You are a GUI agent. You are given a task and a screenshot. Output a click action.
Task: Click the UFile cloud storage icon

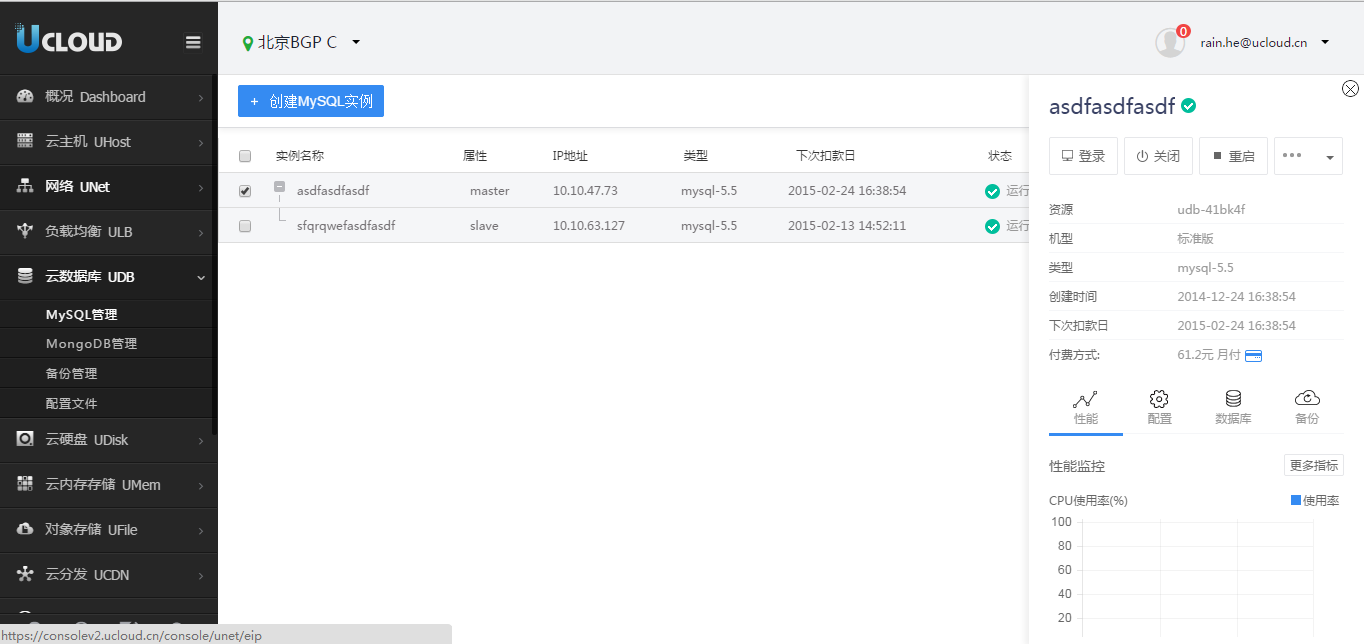pos(25,529)
